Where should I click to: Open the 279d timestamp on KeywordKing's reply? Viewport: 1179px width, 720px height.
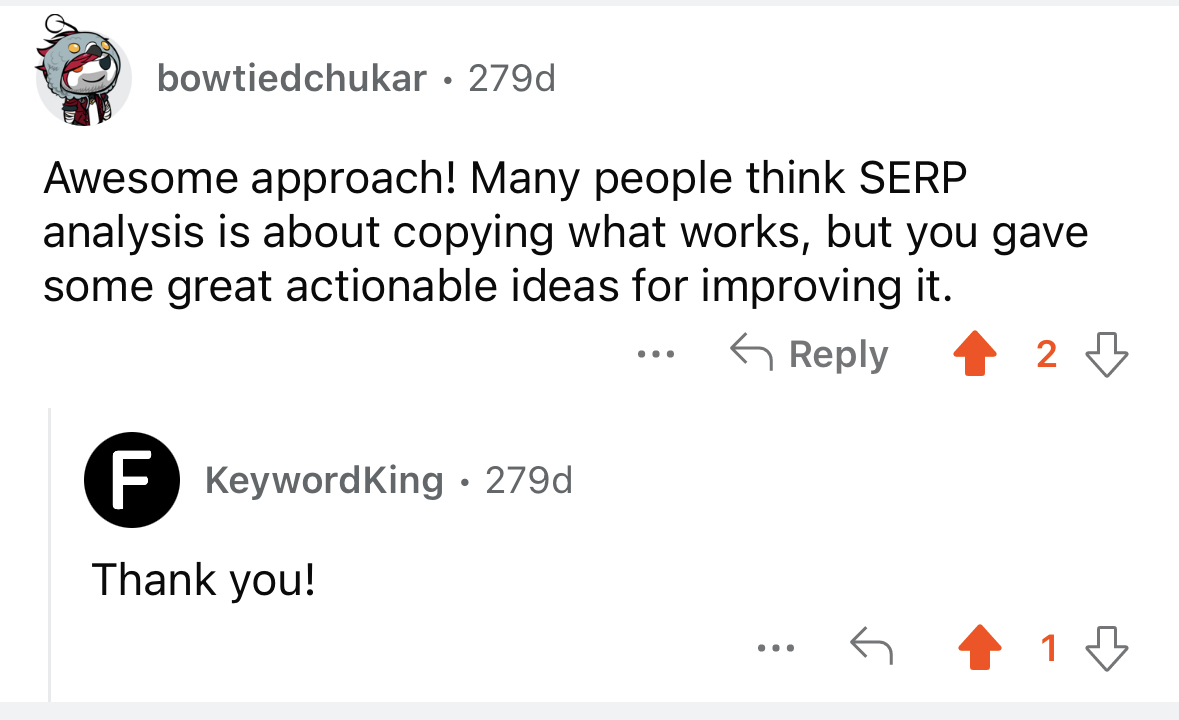(529, 480)
